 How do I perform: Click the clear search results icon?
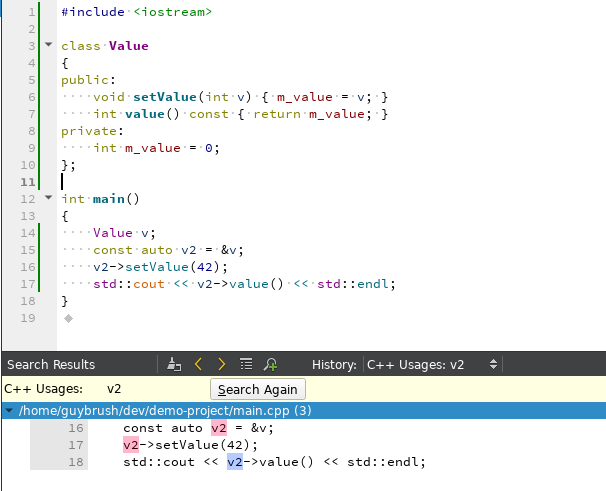click(x=174, y=365)
